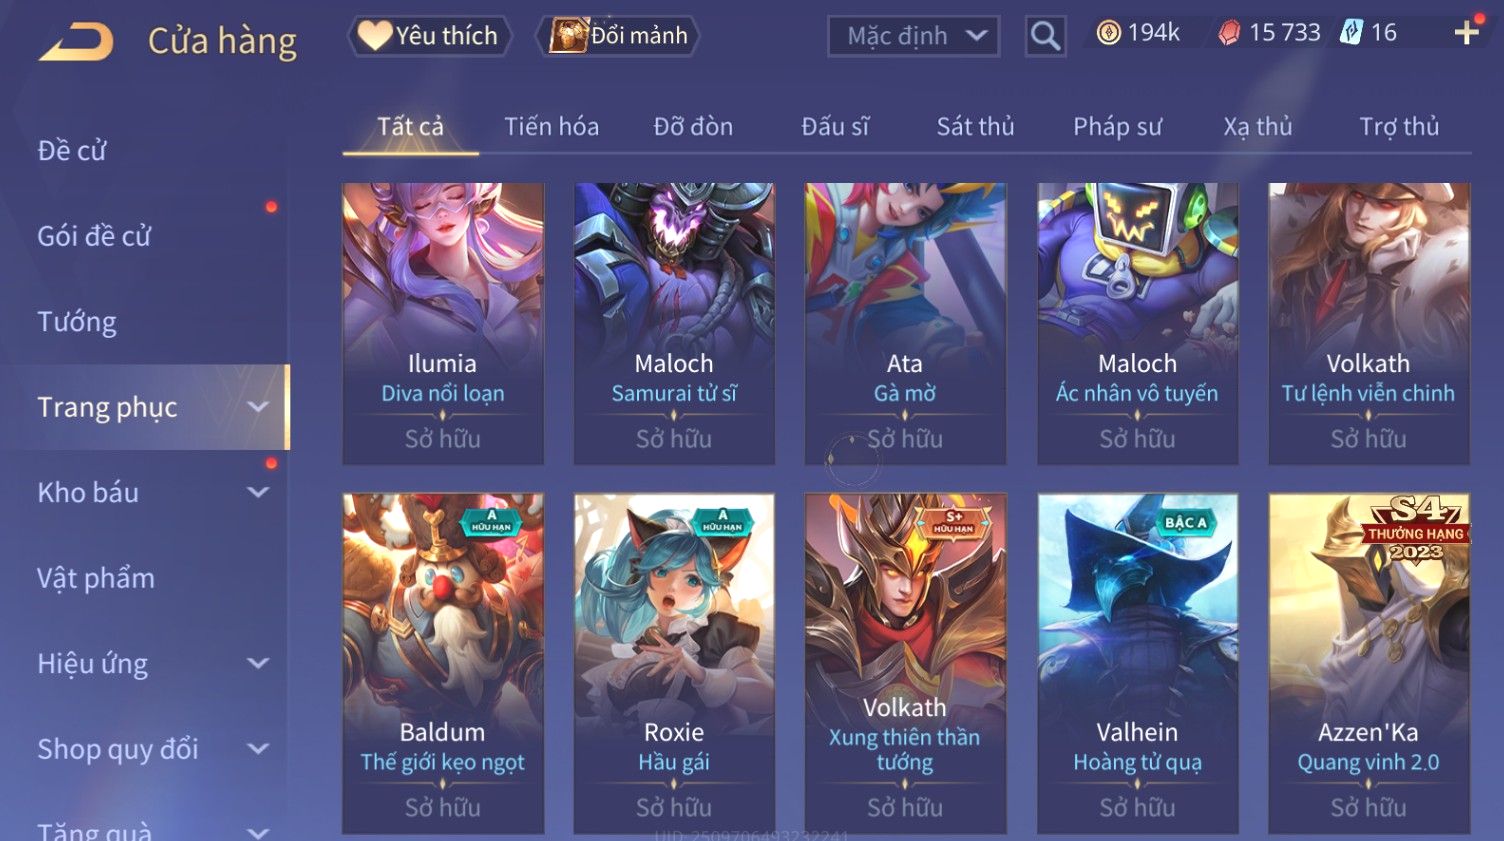Expand Shop quy đổi chevron
Viewport: 1504px width, 841px height.
[x=258, y=749]
